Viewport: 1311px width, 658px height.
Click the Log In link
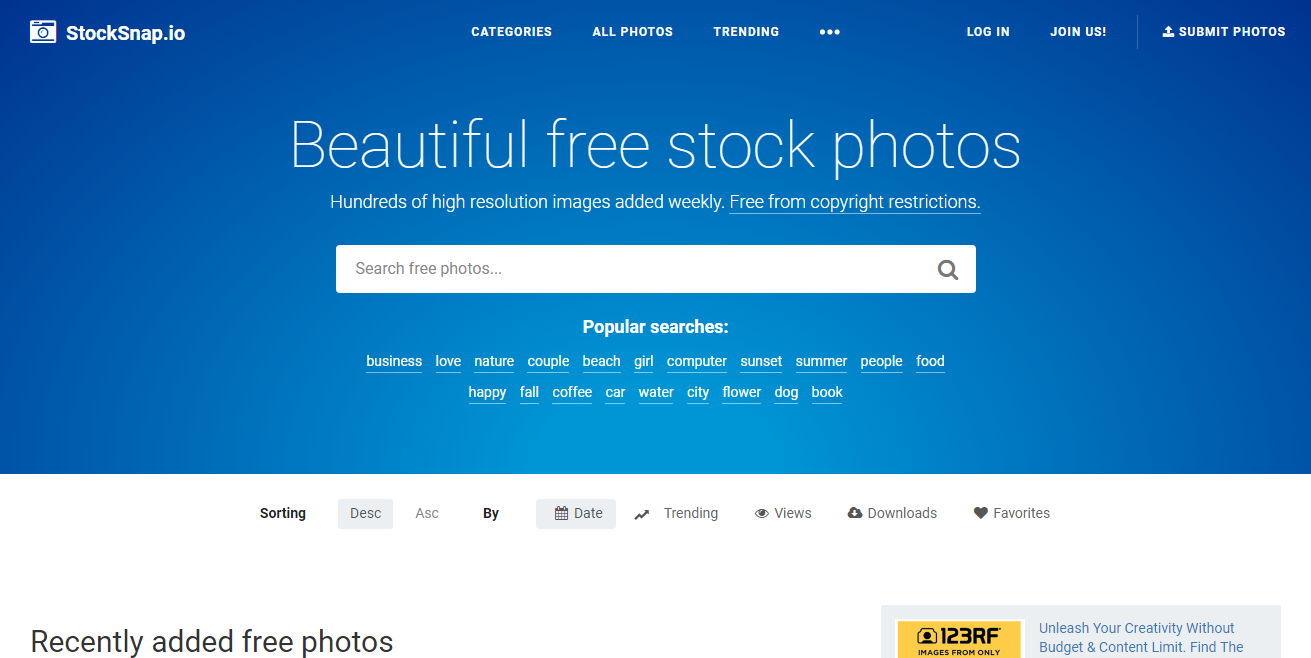click(988, 32)
